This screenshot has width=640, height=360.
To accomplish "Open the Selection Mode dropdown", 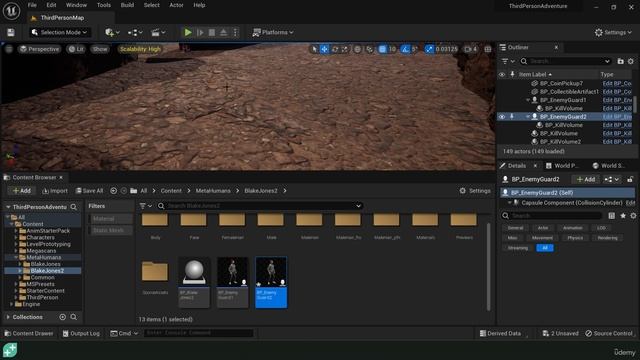I will (60, 32).
